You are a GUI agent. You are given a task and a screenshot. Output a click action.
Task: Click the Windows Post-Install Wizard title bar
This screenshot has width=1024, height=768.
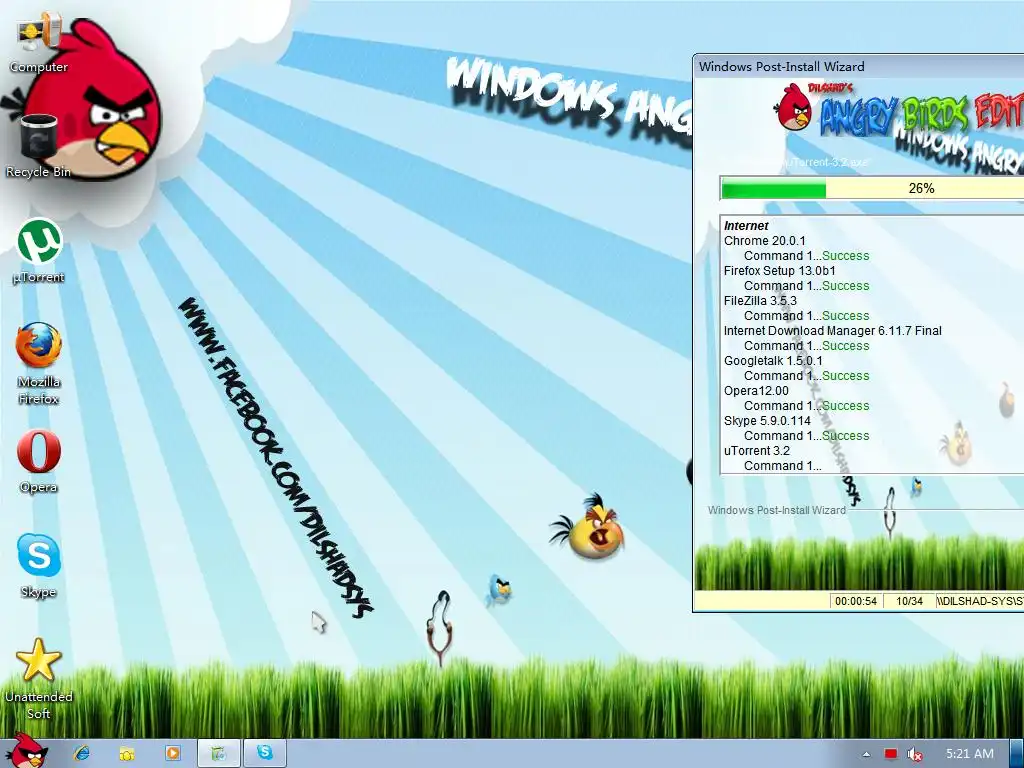pyautogui.click(x=858, y=67)
